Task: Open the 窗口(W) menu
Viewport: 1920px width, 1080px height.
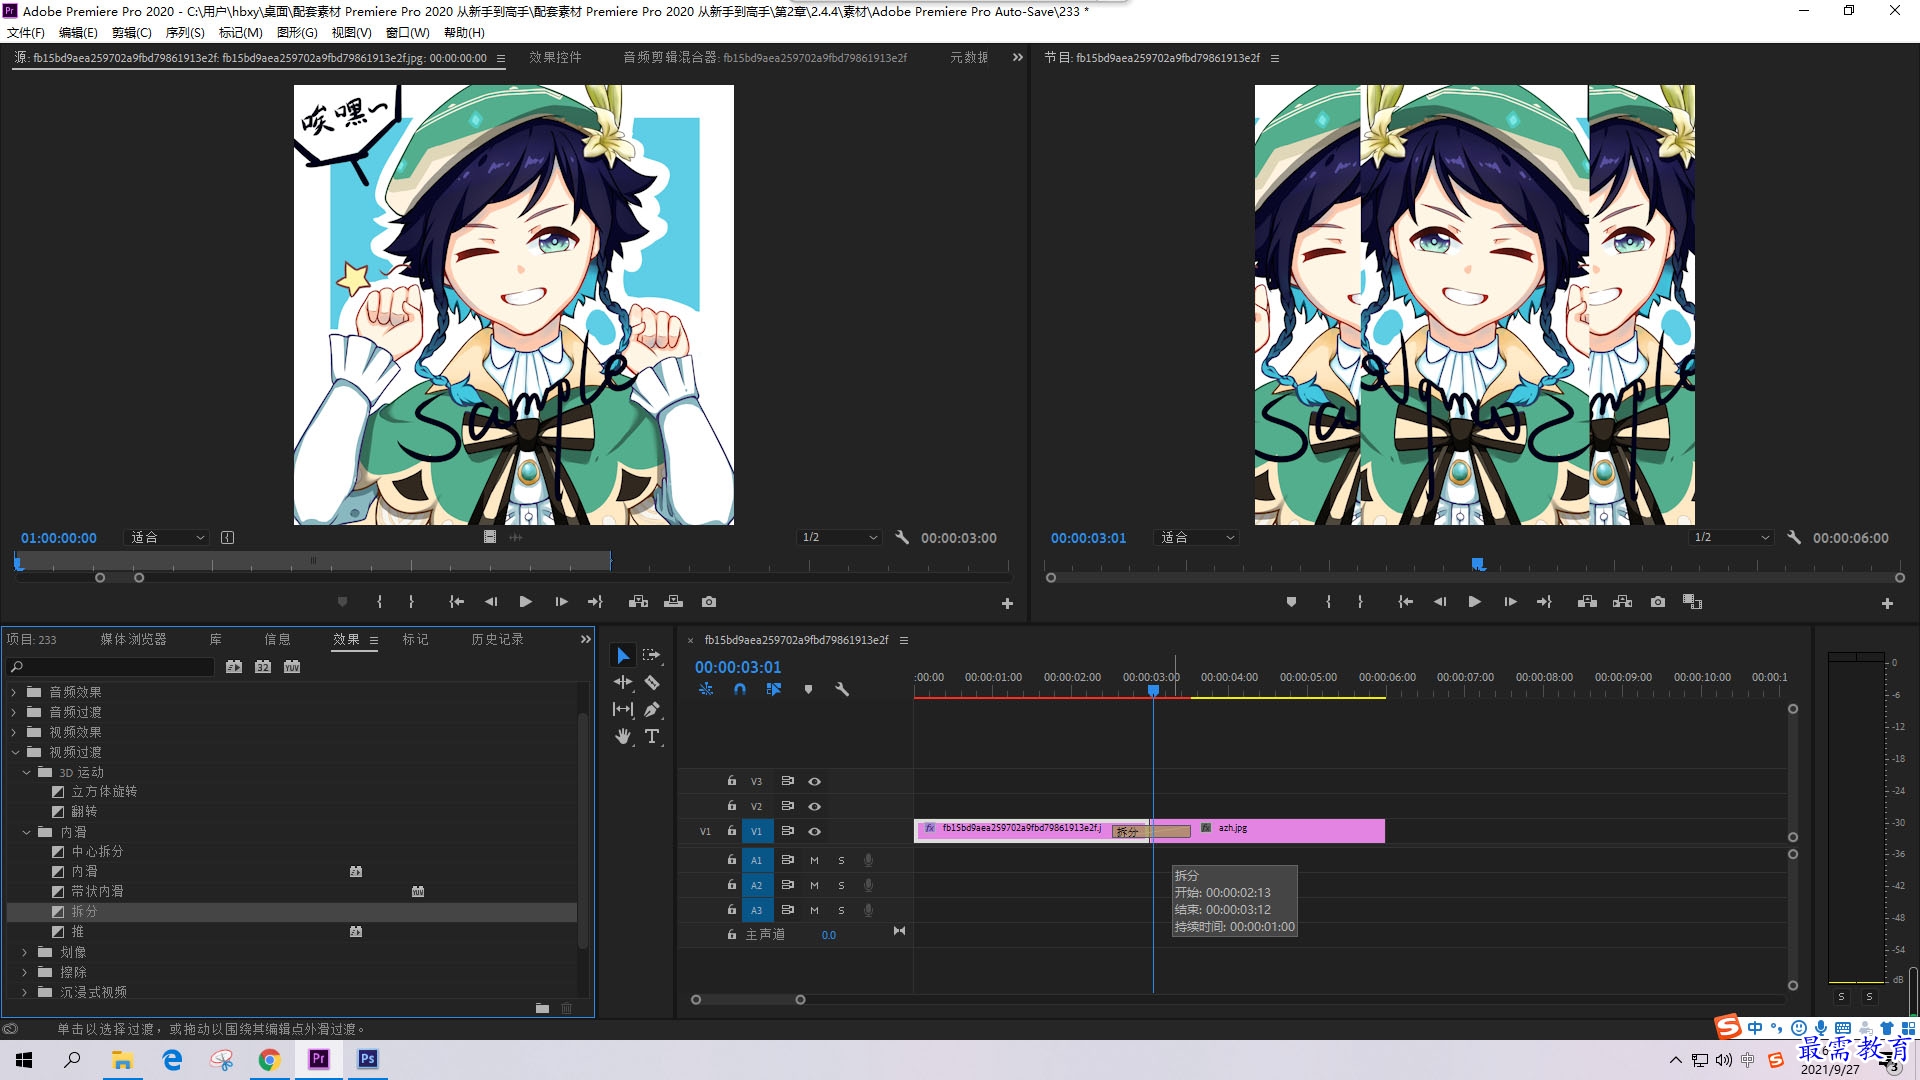Action: pos(408,33)
